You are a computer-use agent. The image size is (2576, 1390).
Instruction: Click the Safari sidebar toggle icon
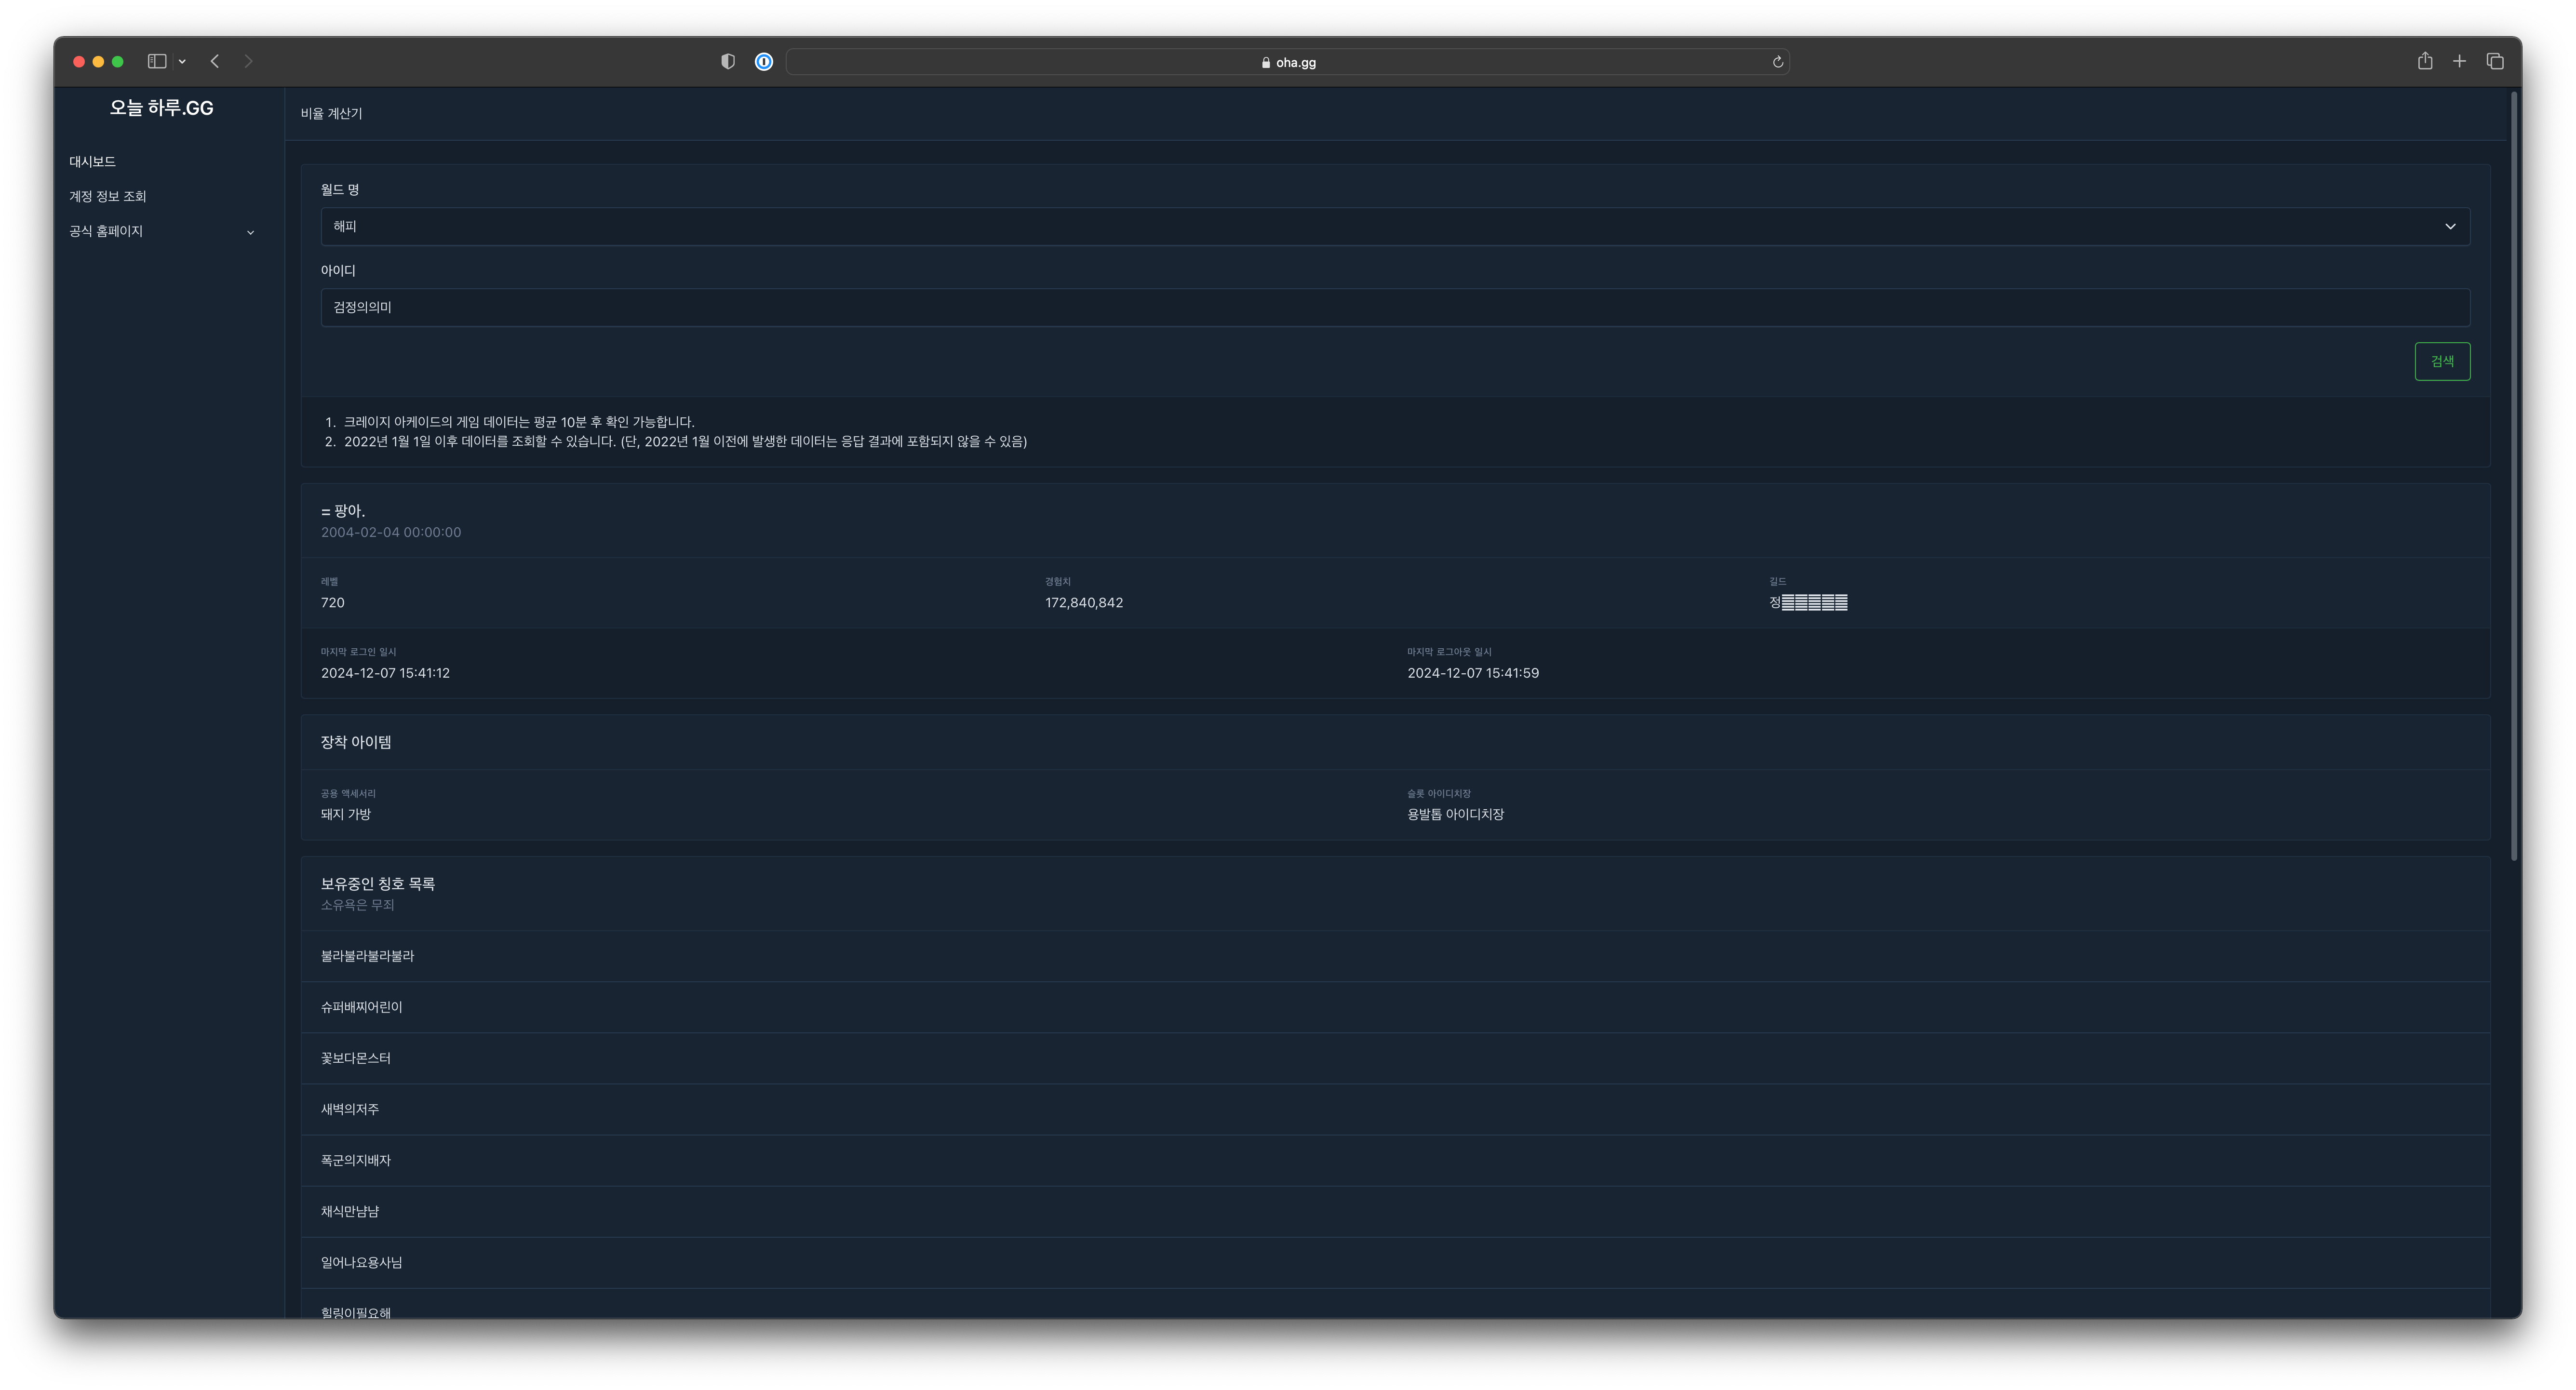(157, 62)
